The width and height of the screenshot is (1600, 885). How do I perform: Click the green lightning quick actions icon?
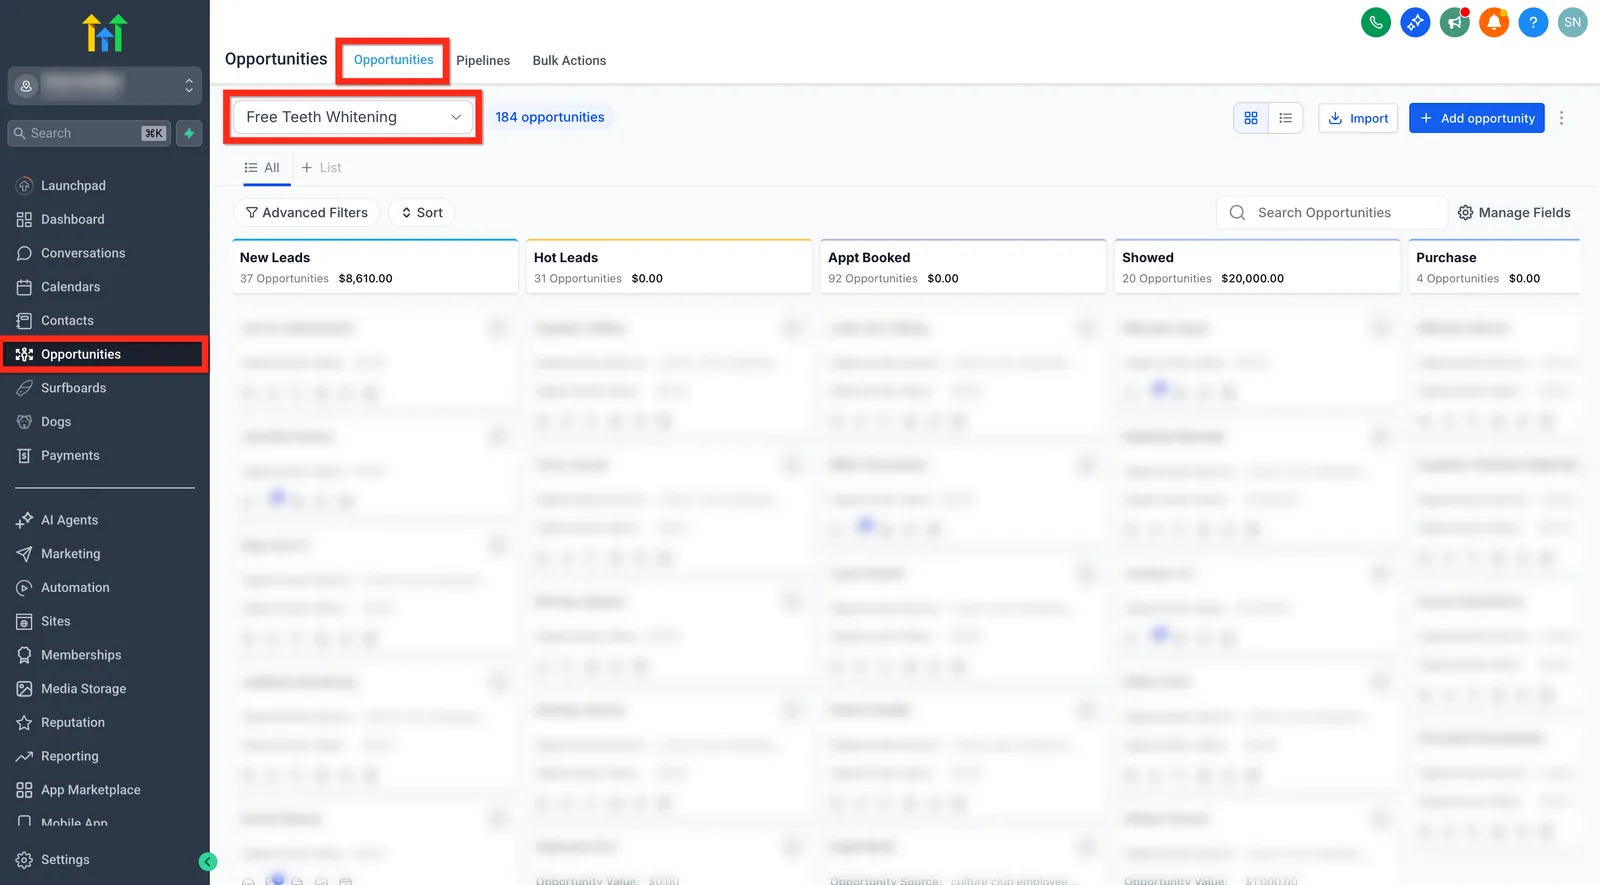pyautogui.click(x=189, y=133)
